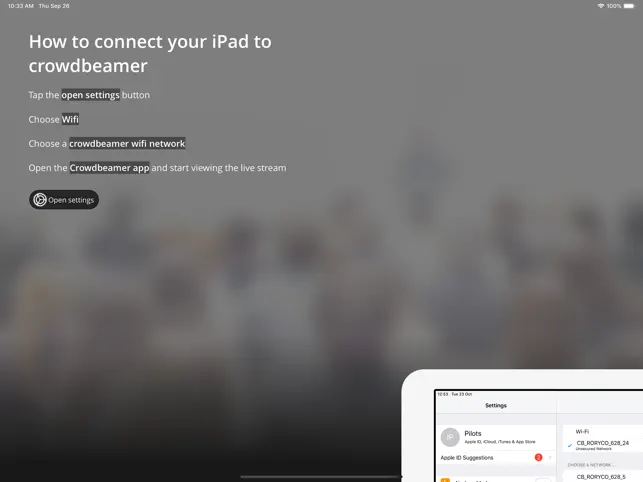Click the red notification badge in preview
The image size is (643, 482).
click(538, 457)
